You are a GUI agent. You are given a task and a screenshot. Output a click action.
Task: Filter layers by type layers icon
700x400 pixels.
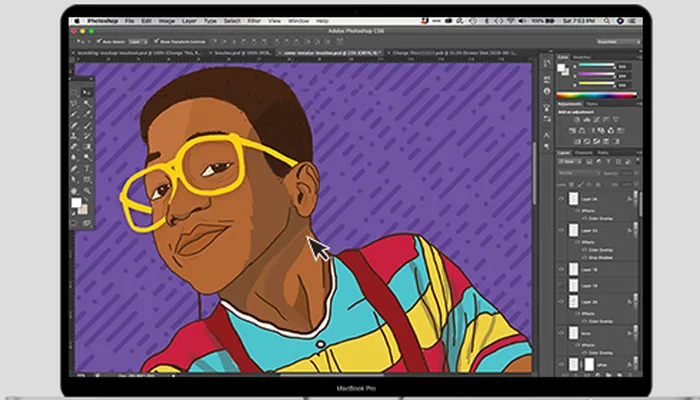point(608,162)
